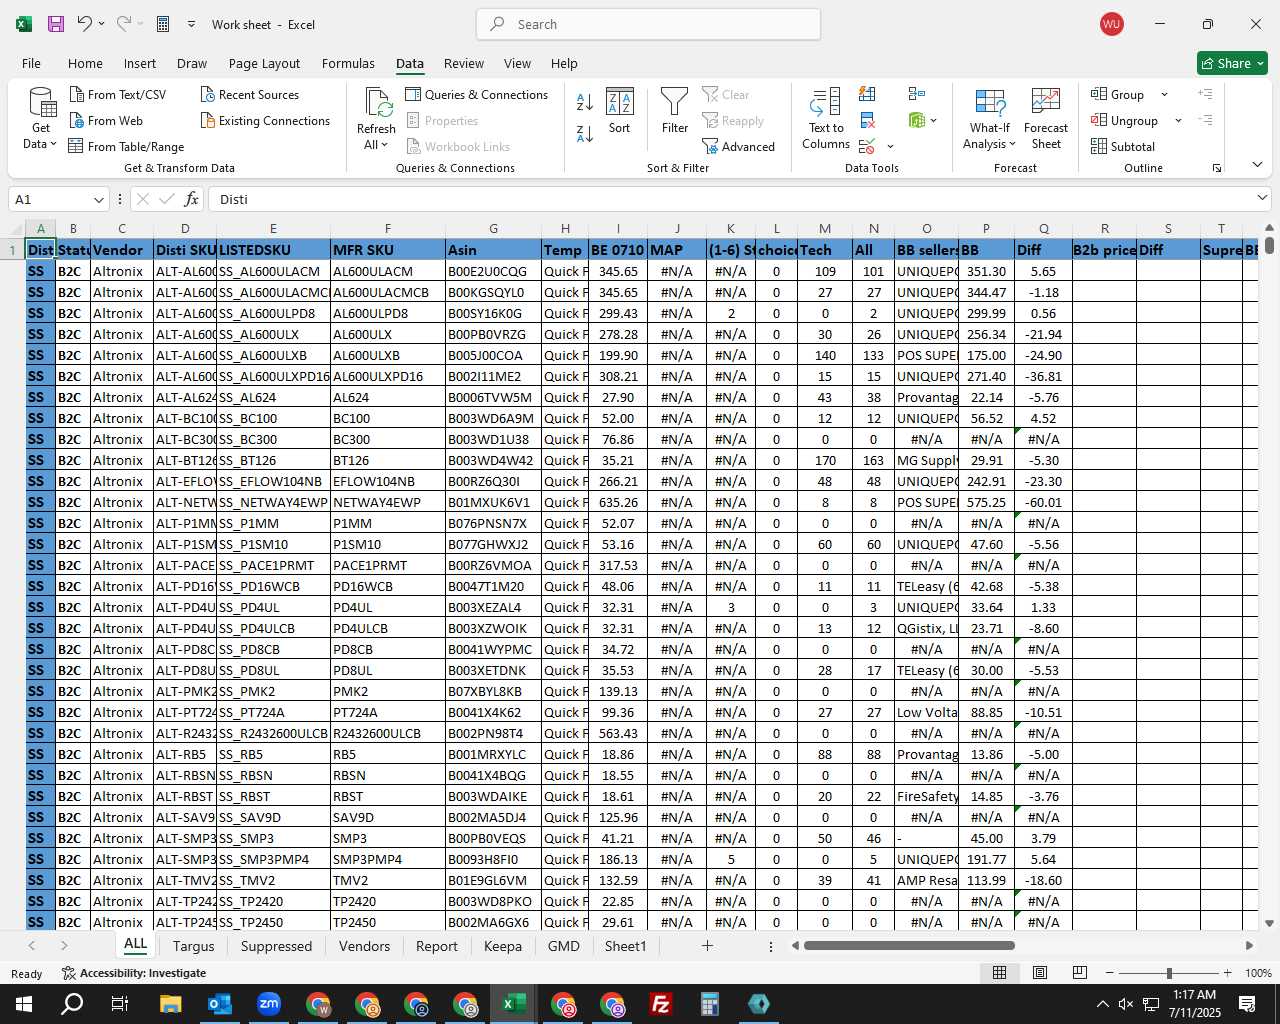
Task: Click From Web import
Action: 106,120
